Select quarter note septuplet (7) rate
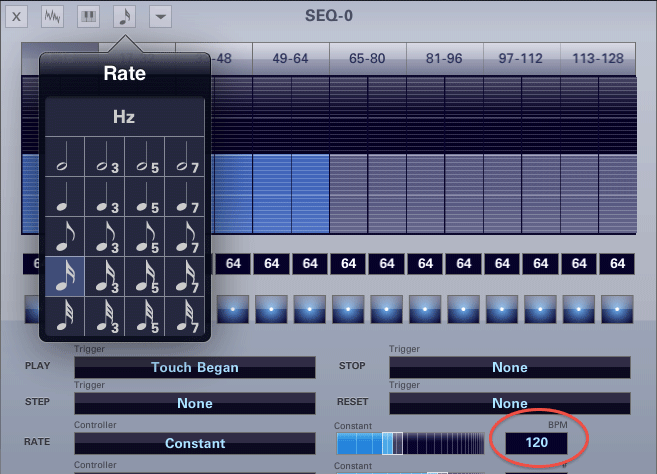 pyautogui.click(x=185, y=197)
